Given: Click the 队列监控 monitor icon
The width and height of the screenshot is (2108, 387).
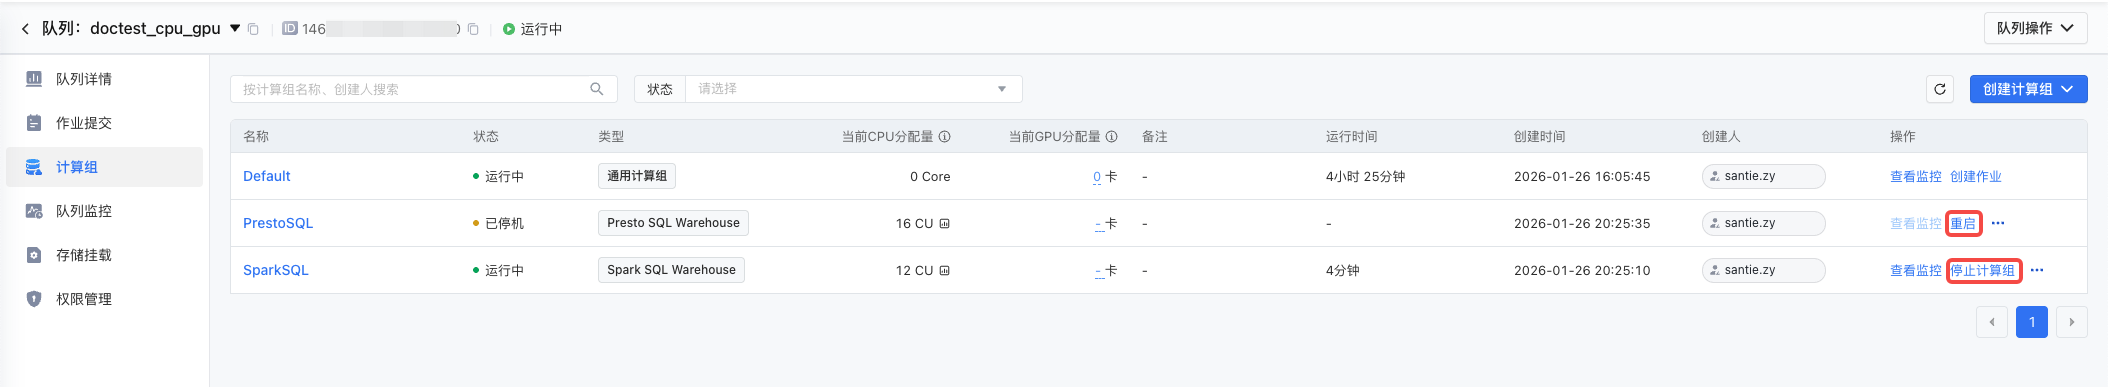Looking at the screenshot, I should pos(34,211).
